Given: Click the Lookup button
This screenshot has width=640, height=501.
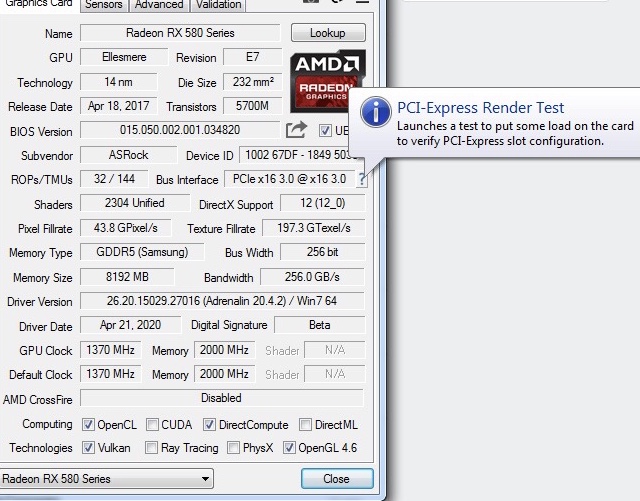Looking at the screenshot, I should point(328,33).
